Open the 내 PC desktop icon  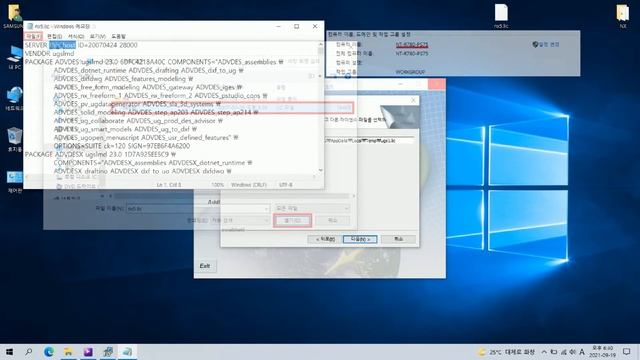(14, 58)
